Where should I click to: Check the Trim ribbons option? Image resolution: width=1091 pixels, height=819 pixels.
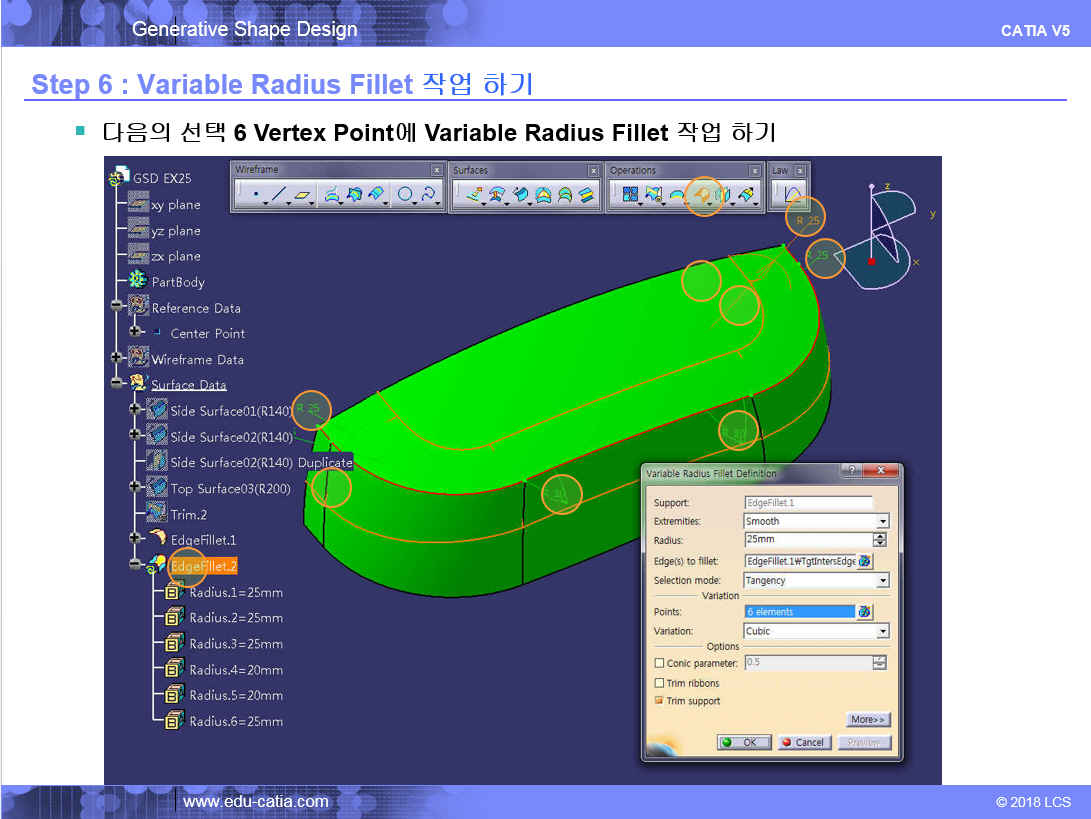(659, 683)
